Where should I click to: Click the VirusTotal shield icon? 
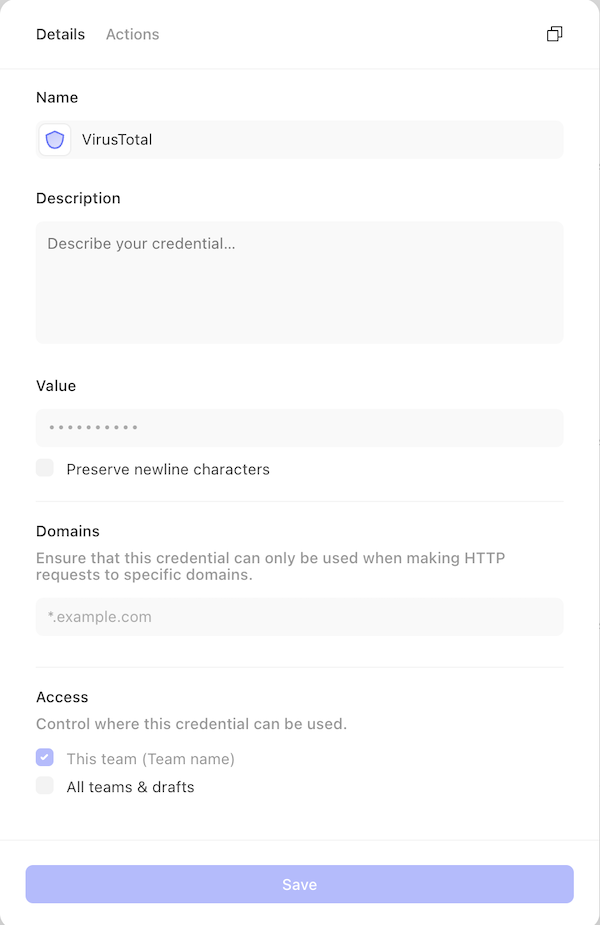[x=55, y=140]
